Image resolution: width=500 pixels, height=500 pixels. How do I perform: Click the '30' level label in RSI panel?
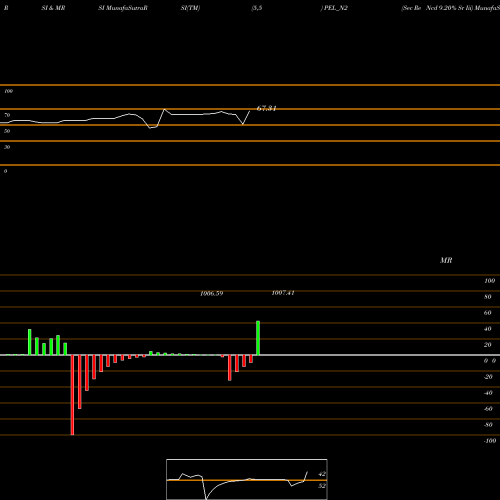click(7, 147)
